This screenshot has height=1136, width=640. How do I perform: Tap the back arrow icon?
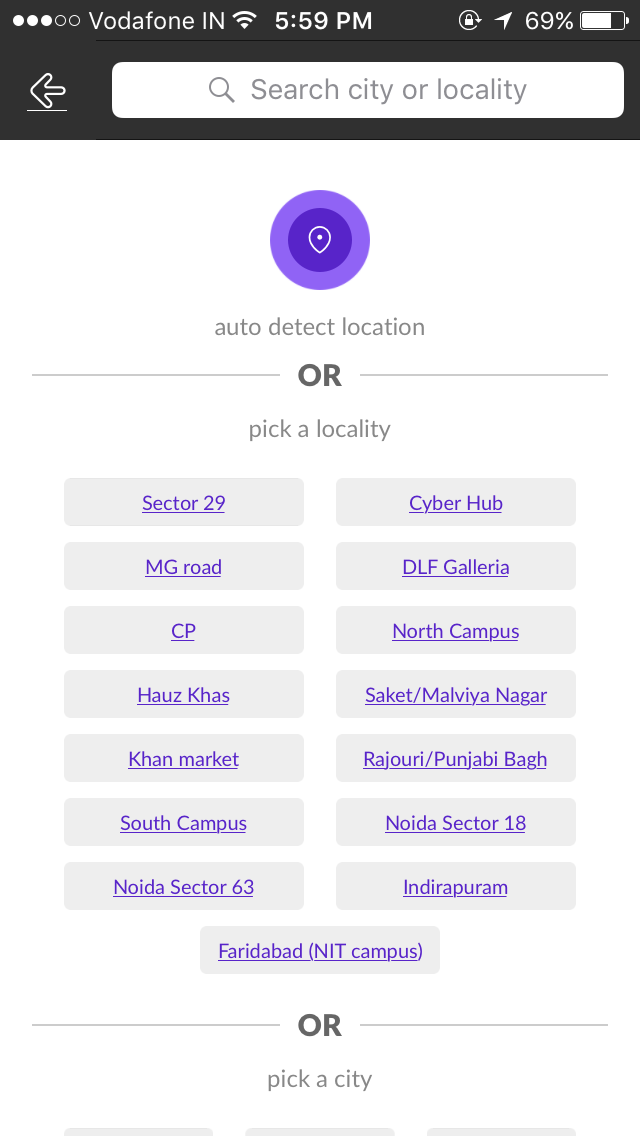pos(47,91)
